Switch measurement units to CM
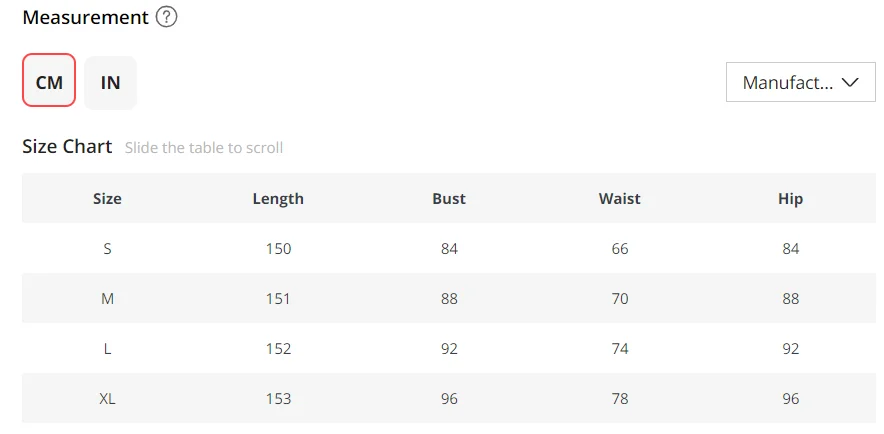This screenshot has height=434, width=884. 49,82
